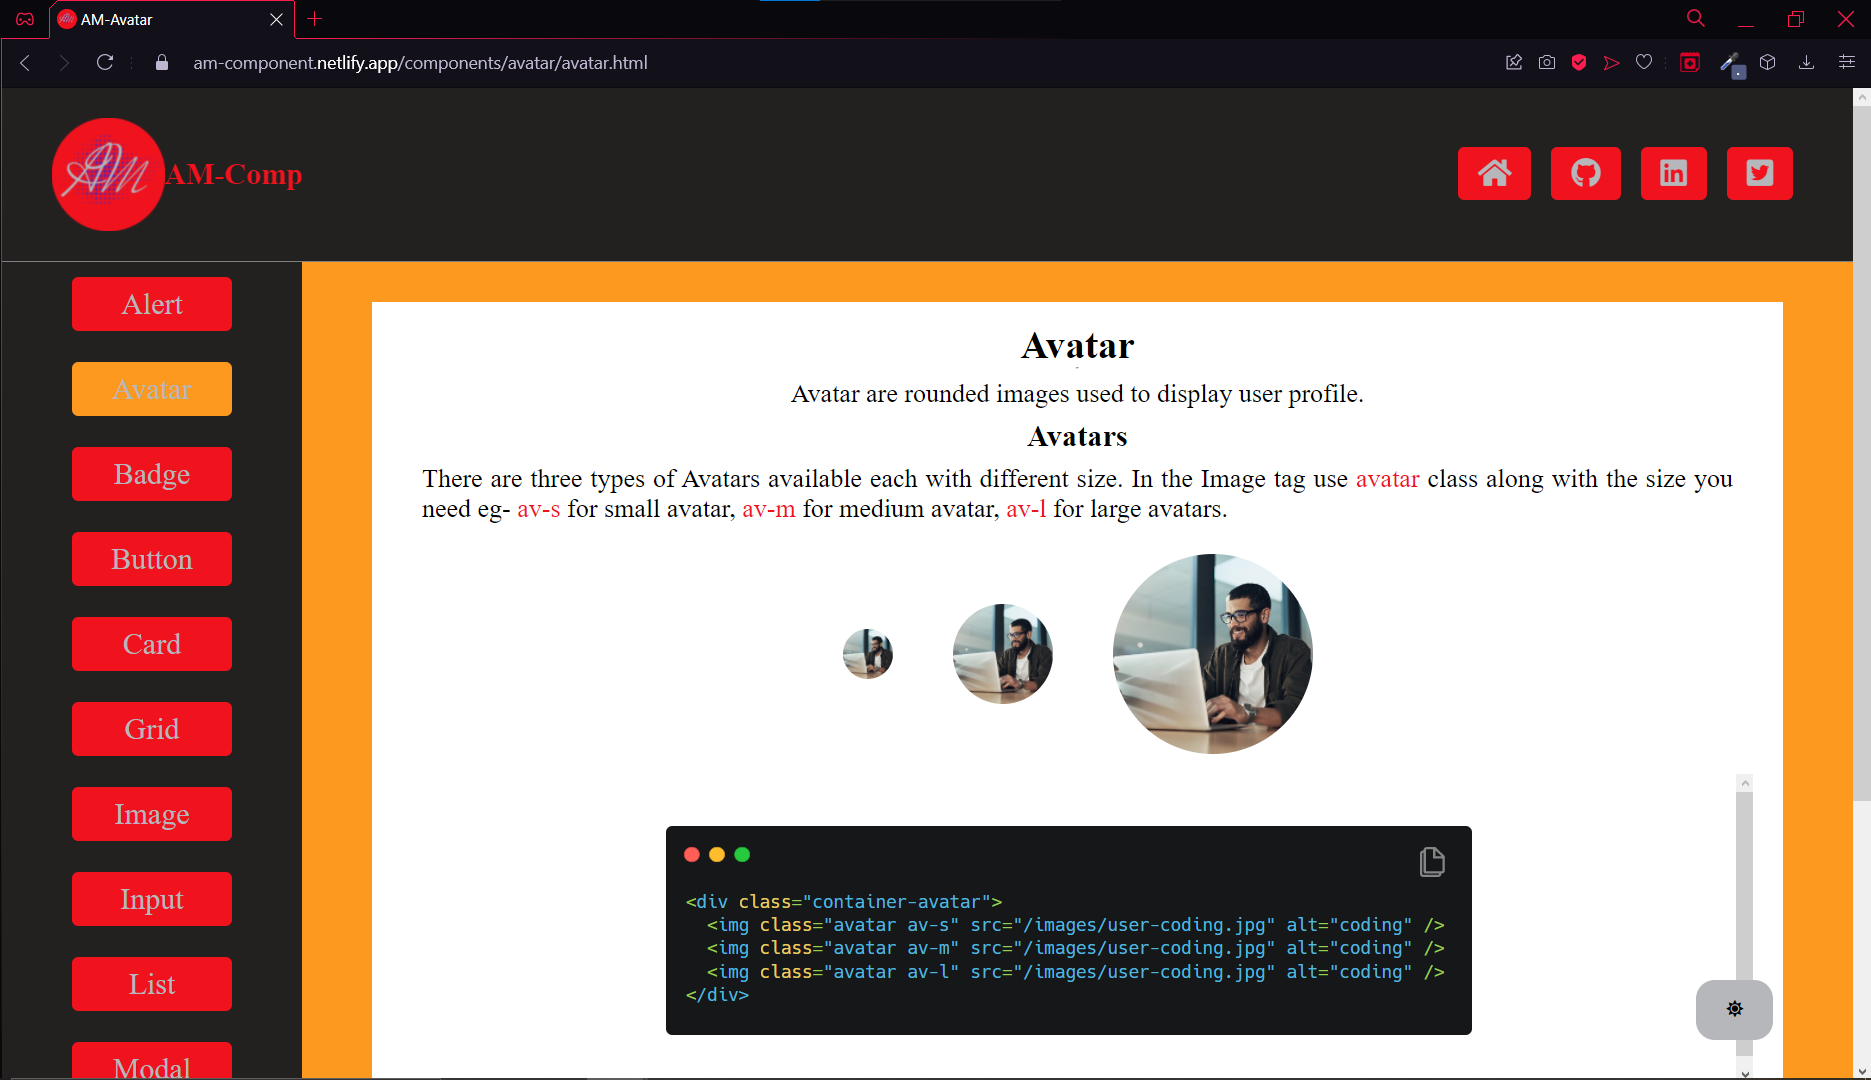Click the red traffic-light dot on code window

[692, 854]
